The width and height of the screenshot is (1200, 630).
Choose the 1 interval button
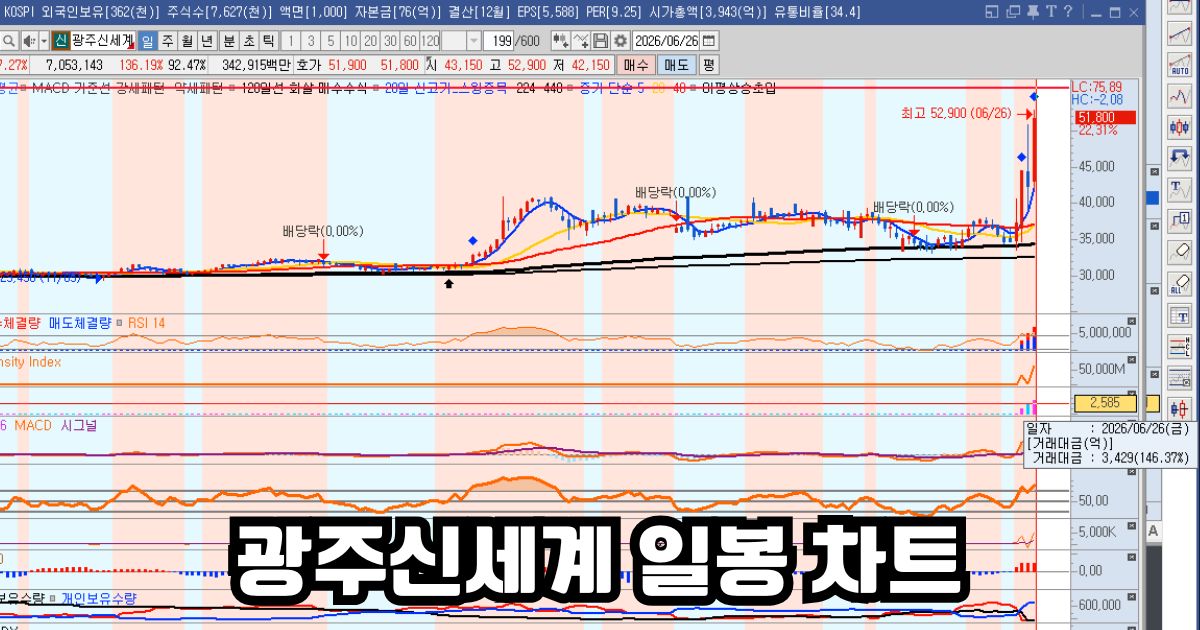click(x=292, y=40)
